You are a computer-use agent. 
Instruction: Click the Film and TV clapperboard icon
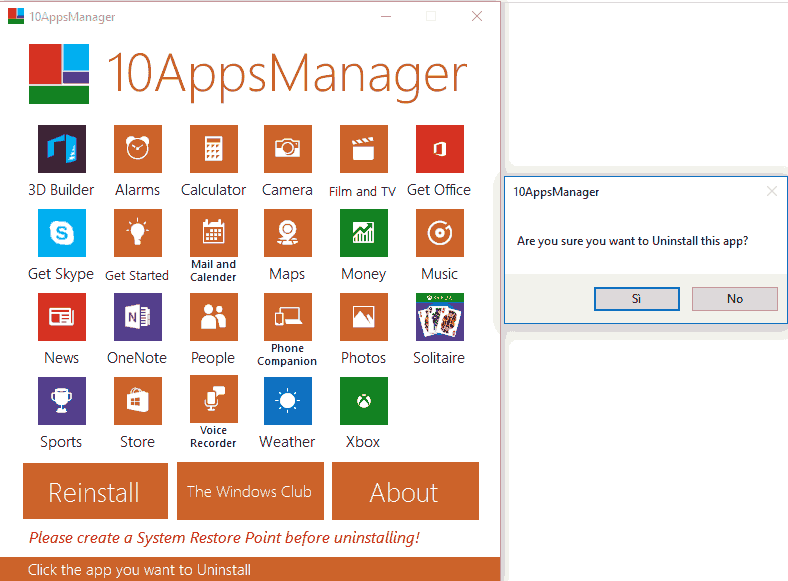tap(364, 149)
